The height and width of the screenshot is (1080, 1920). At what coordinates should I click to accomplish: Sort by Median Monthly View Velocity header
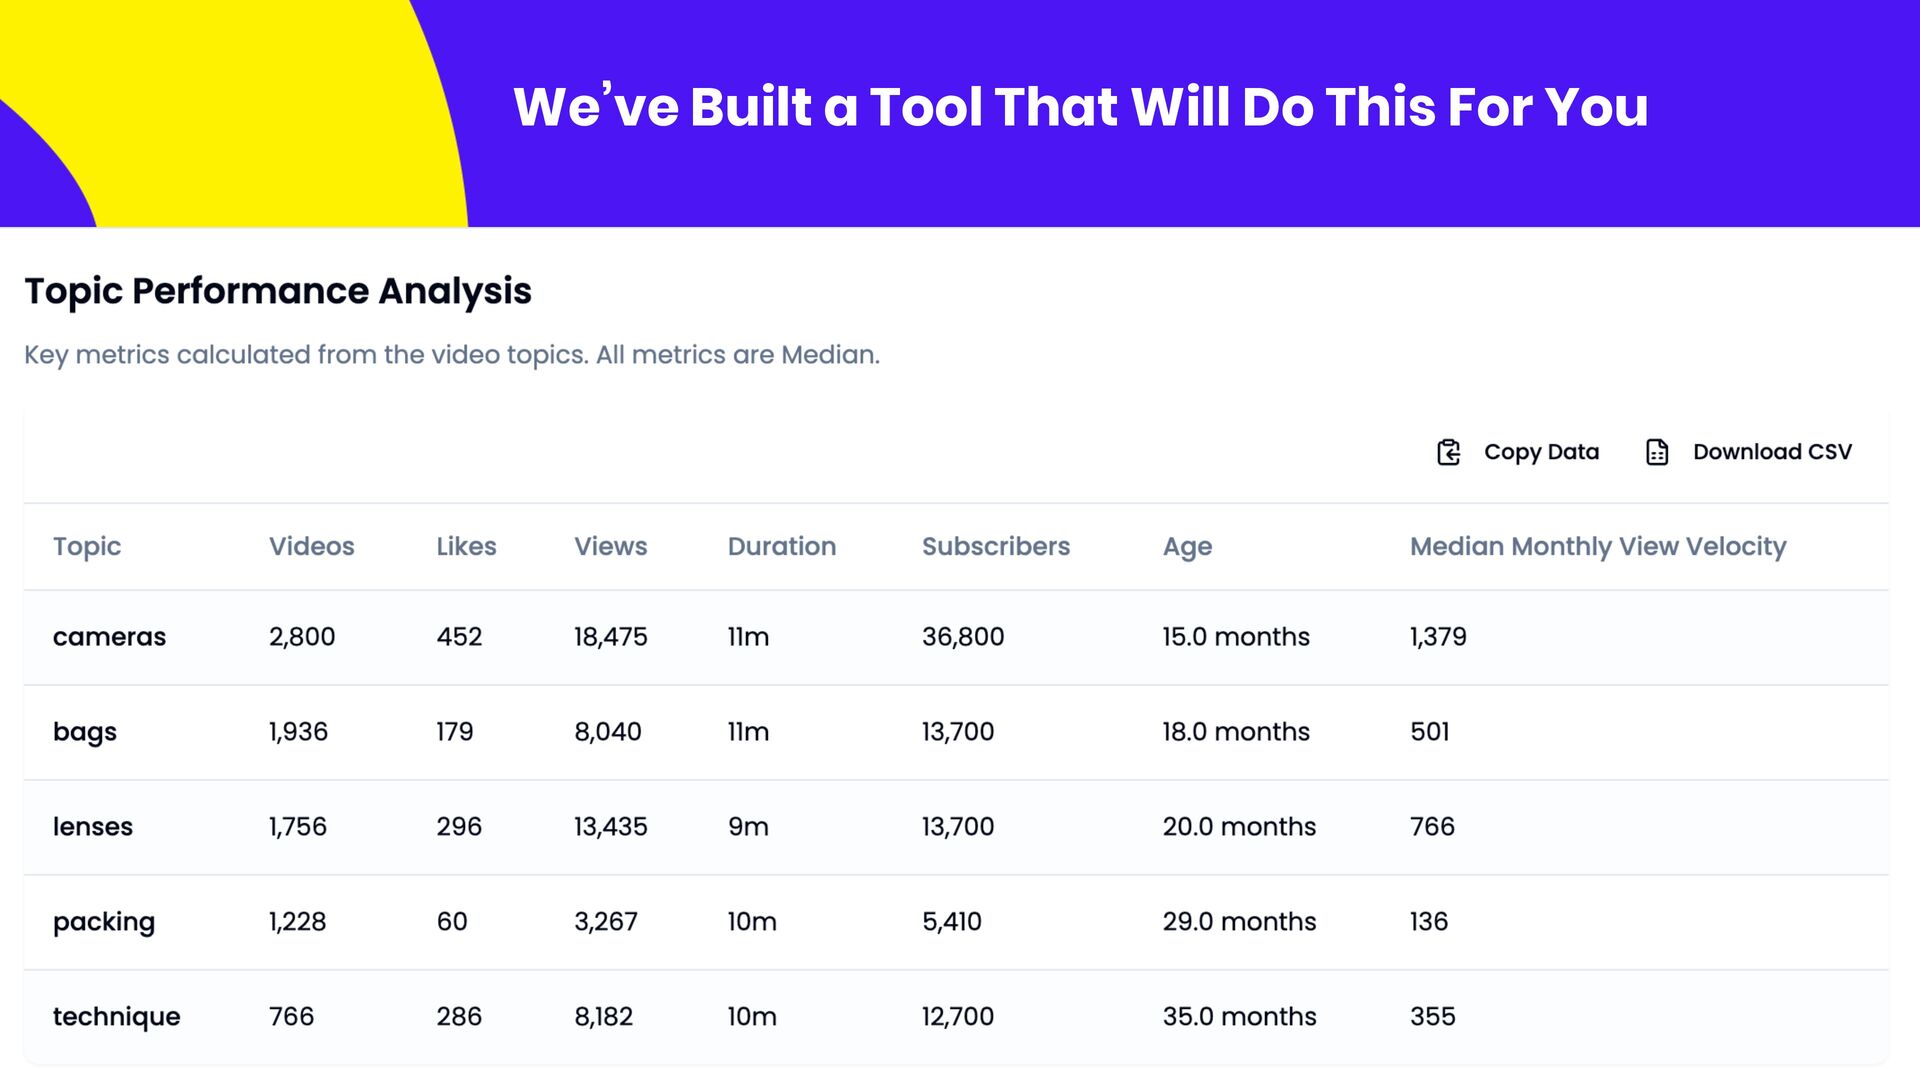click(1597, 546)
